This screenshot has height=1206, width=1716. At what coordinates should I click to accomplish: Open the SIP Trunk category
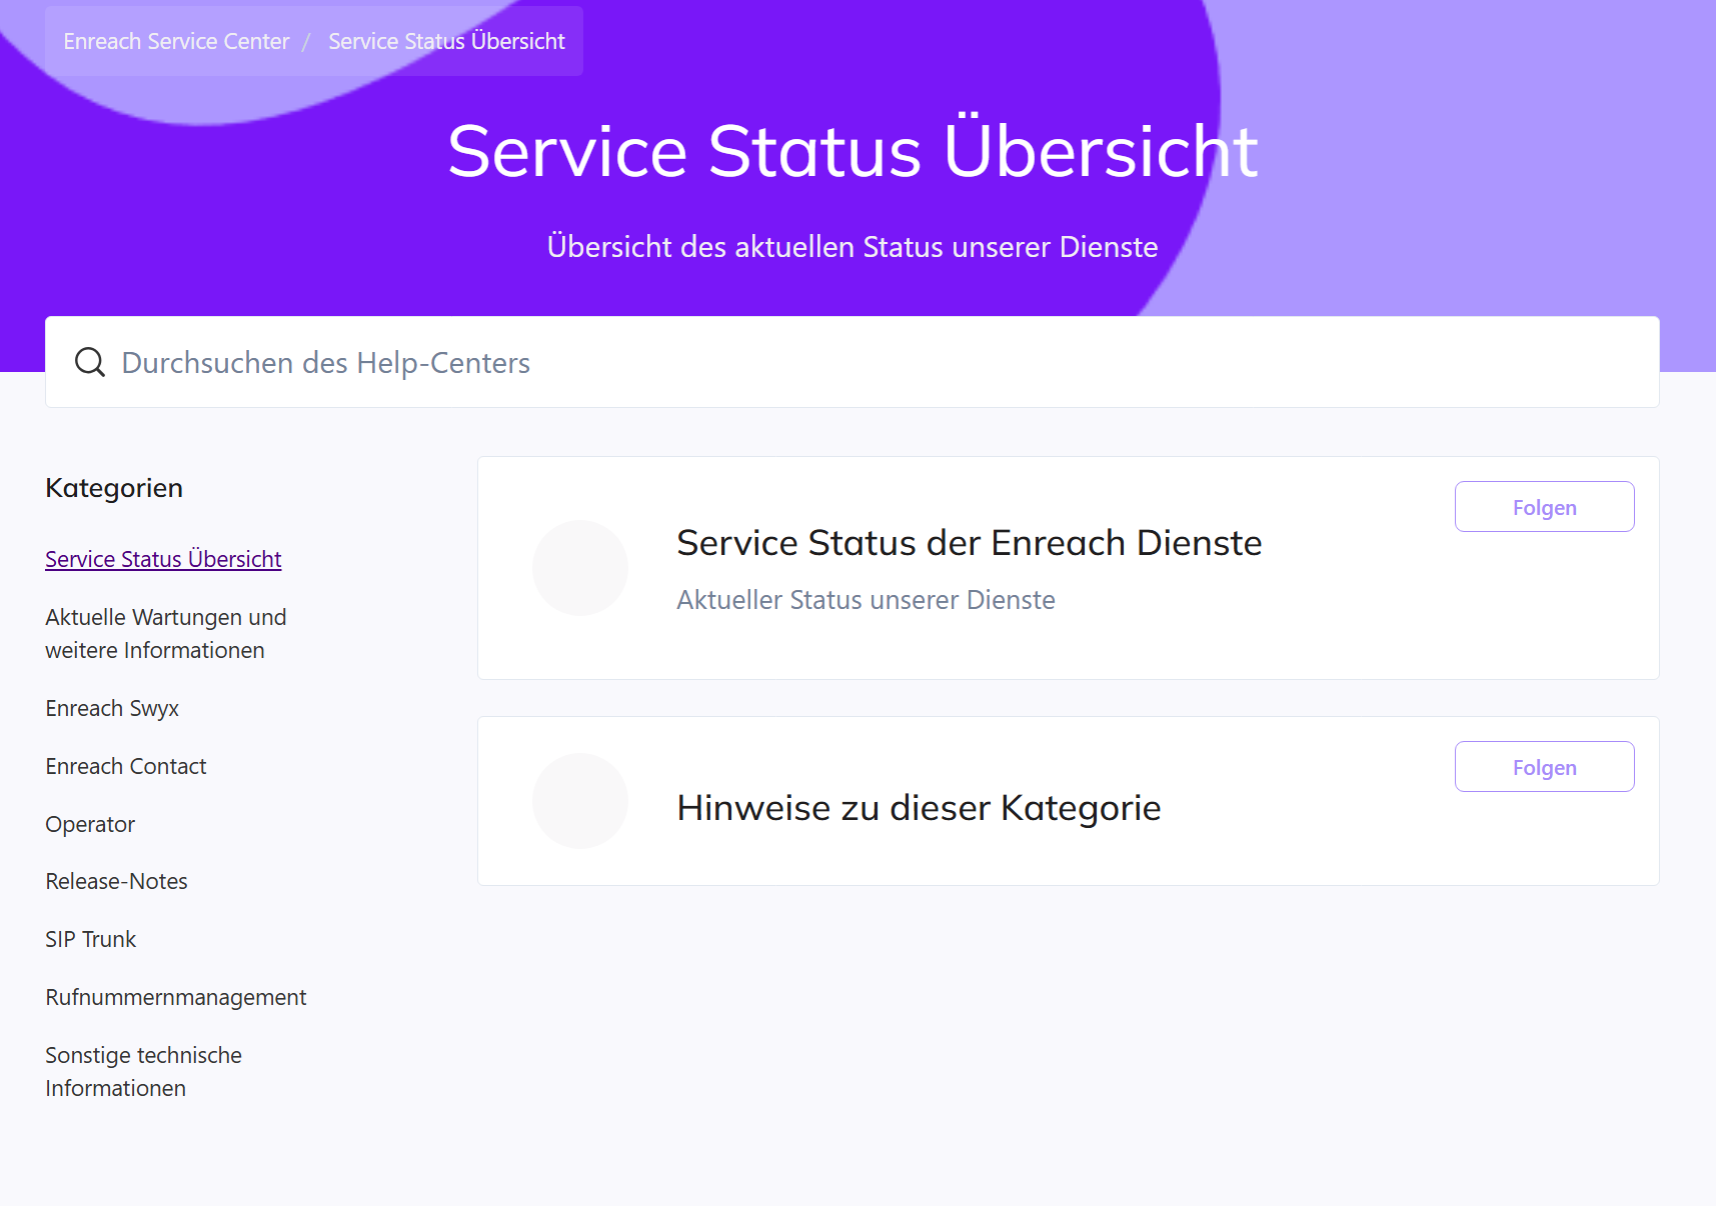pos(90,939)
